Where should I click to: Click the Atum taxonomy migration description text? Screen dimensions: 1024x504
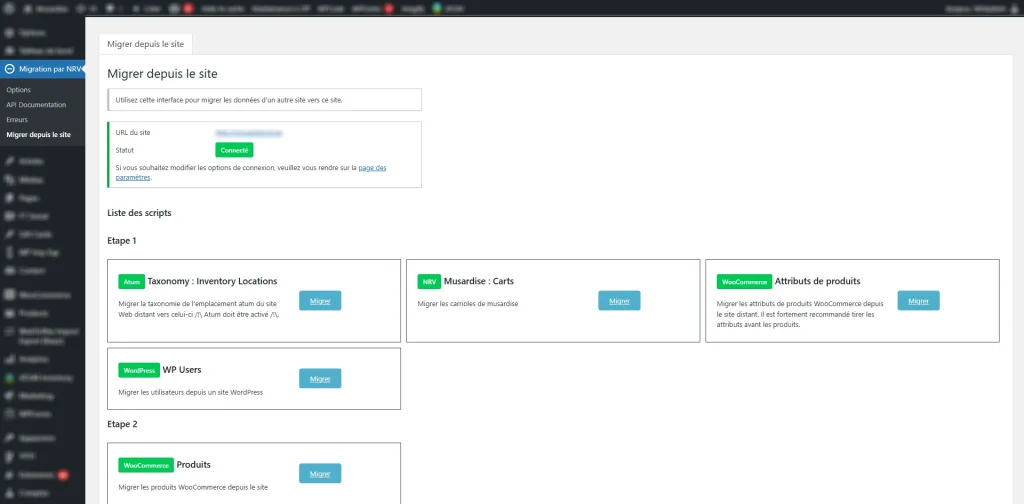click(x=198, y=309)
